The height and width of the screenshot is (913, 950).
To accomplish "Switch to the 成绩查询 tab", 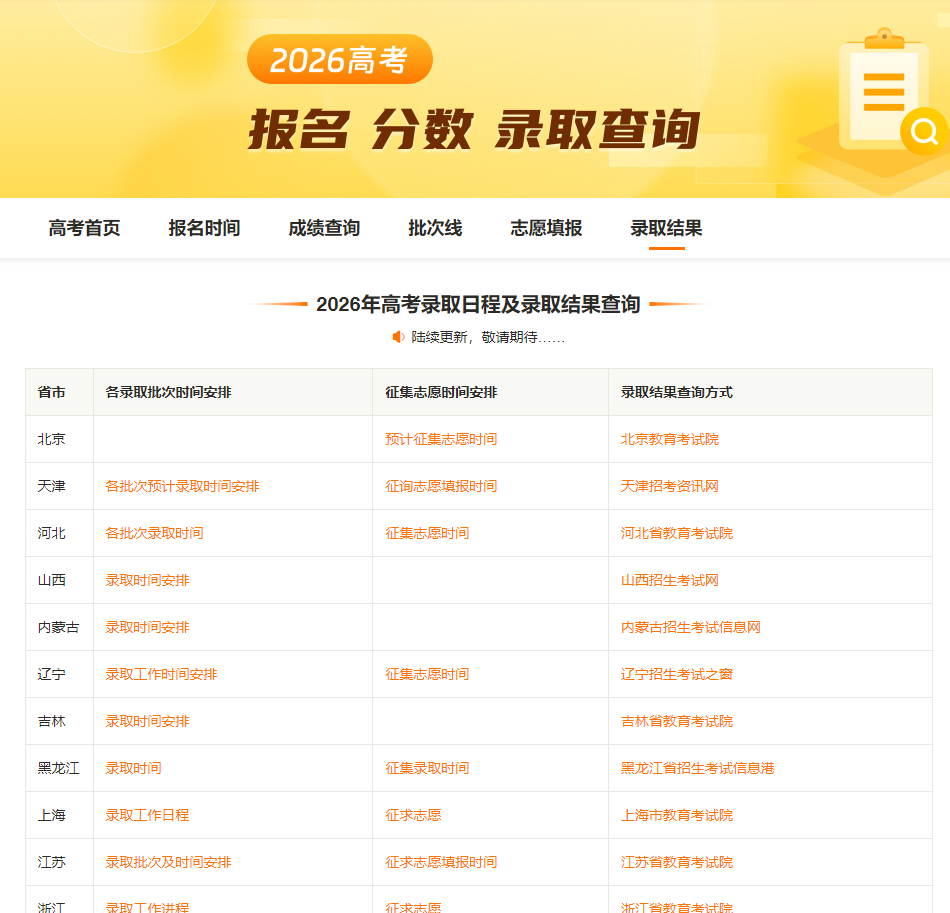I will point(324,228).
